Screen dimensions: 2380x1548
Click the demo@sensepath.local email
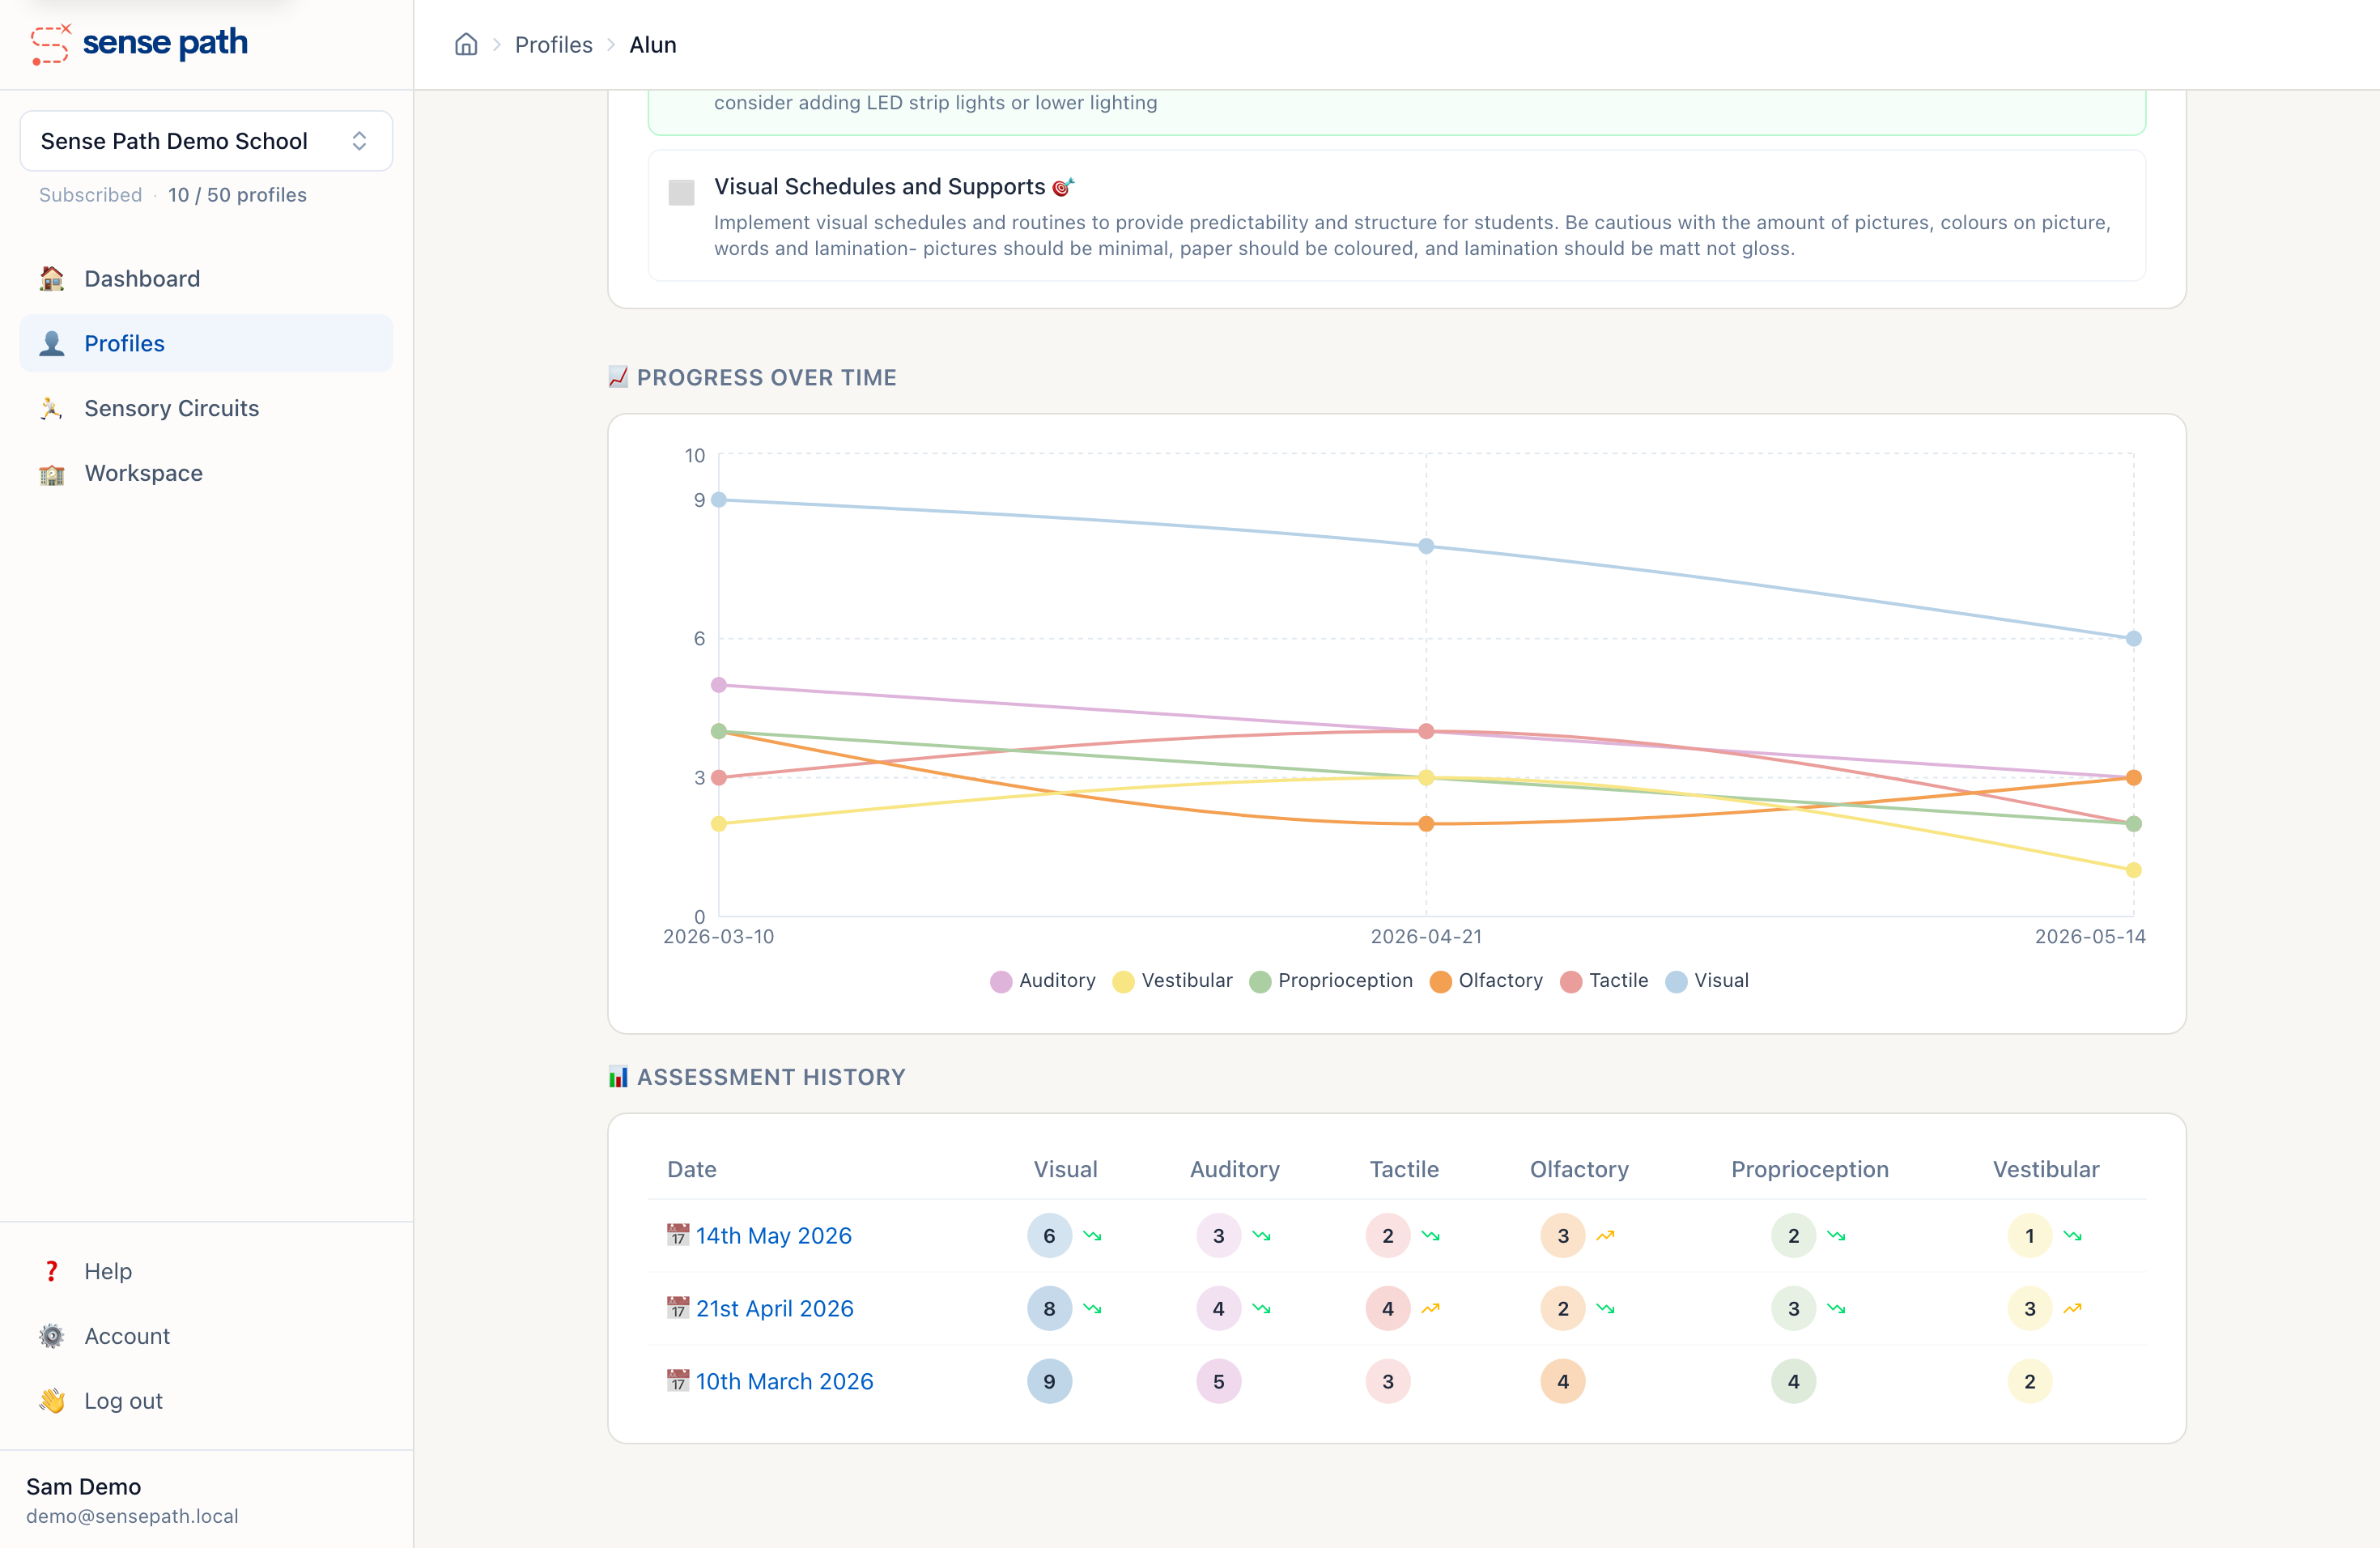[x=132, y=1517]
